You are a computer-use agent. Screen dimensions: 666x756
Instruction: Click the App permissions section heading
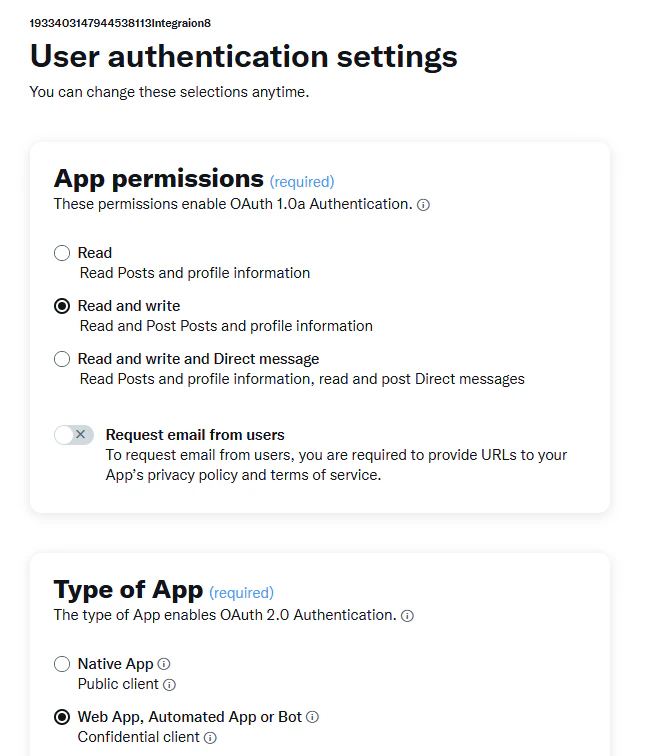tap(159, 179)
